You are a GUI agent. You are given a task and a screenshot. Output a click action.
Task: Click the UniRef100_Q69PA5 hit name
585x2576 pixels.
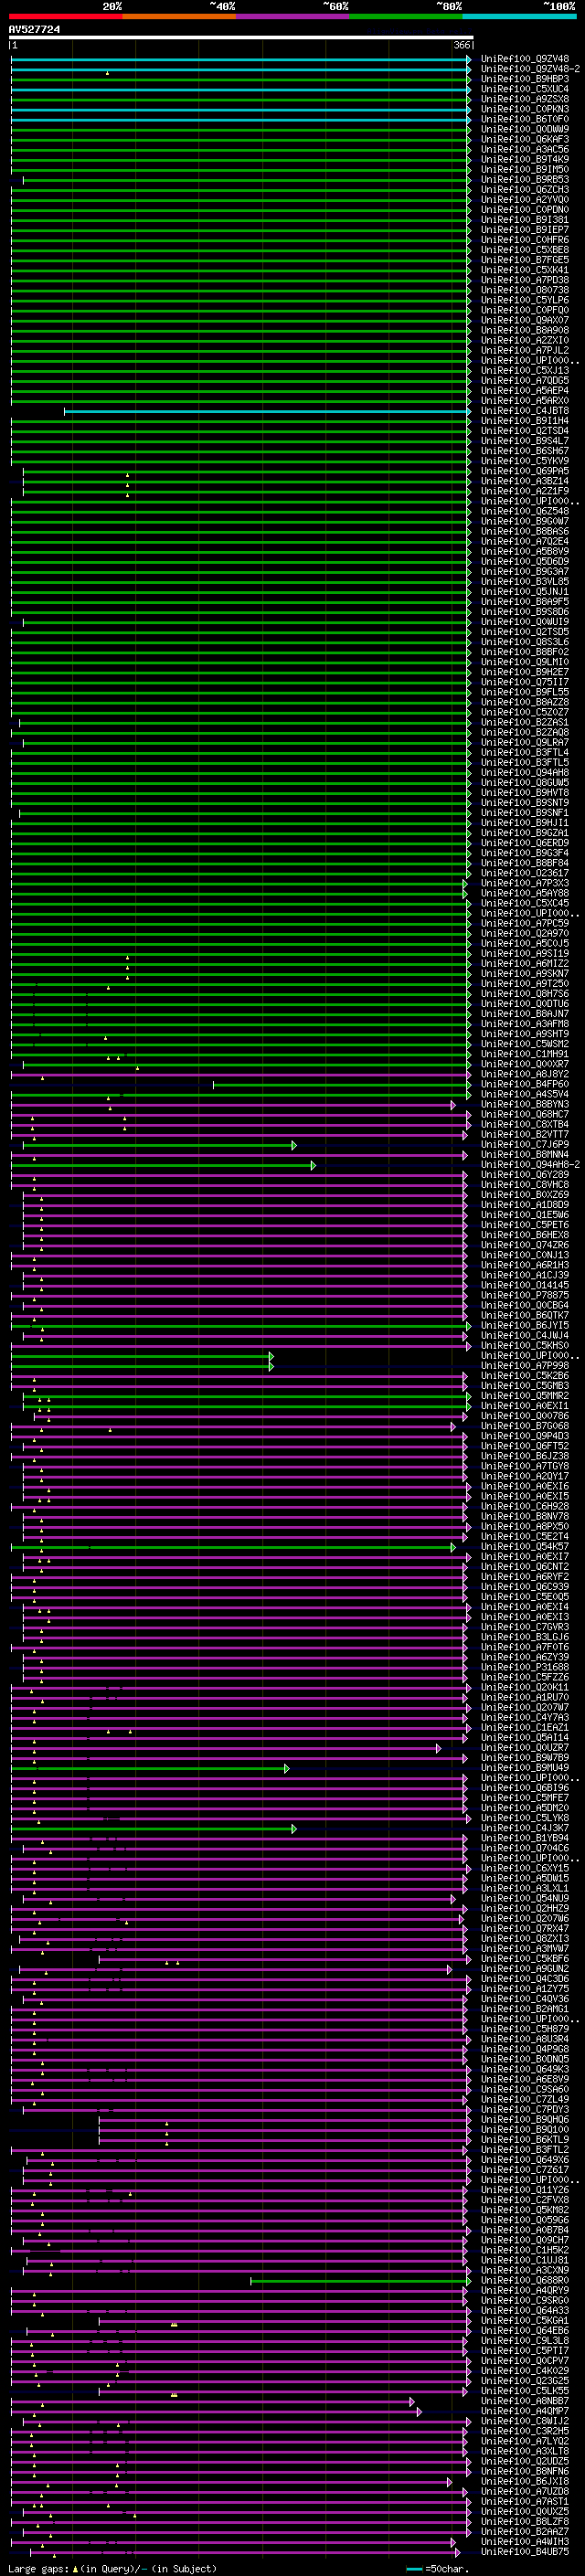pyautogui.click(x=525, y=471)
